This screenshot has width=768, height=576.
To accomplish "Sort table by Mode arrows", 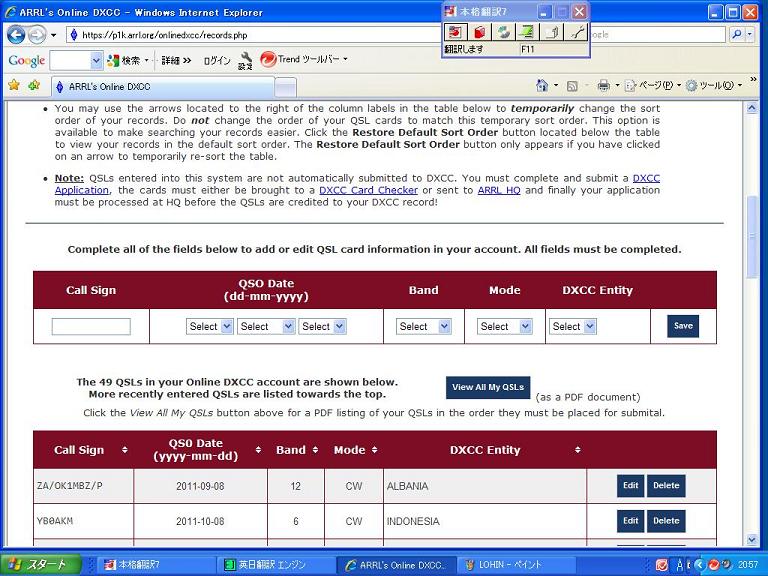I will coord(374,450).
